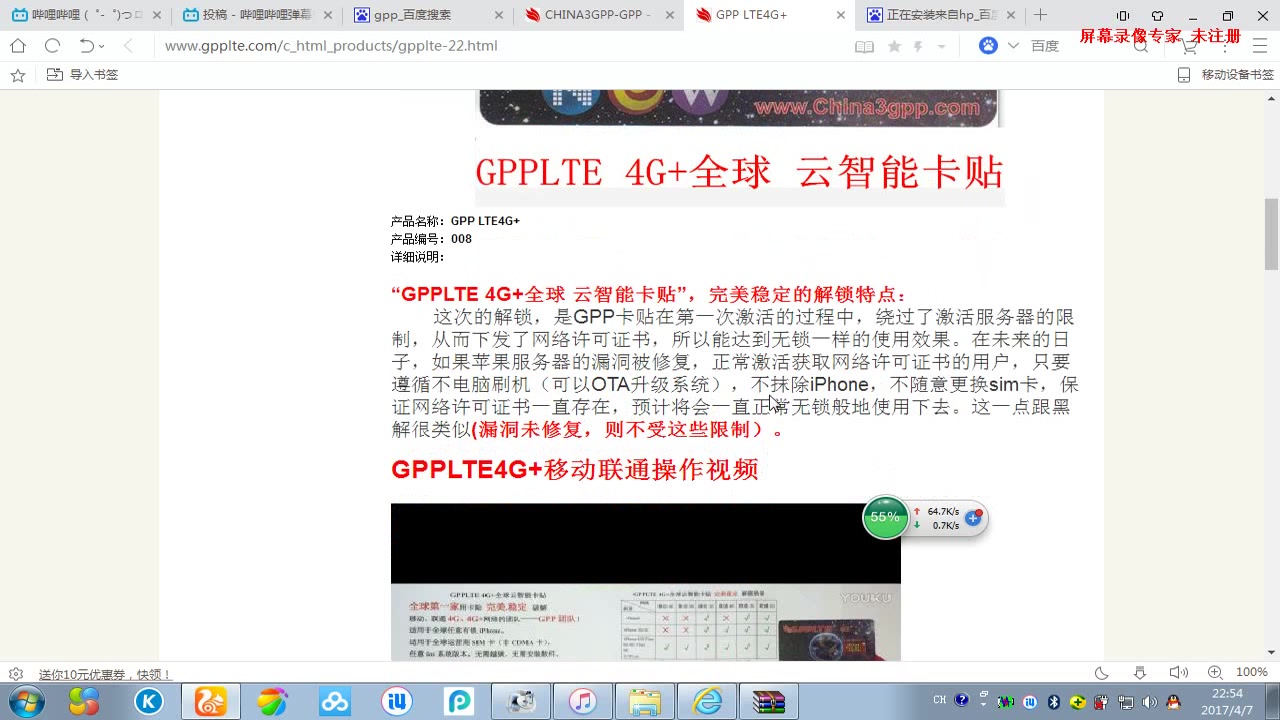Open the skin shirt icon
Screen dimensions: 1280x720
(x=1157, y=16)
